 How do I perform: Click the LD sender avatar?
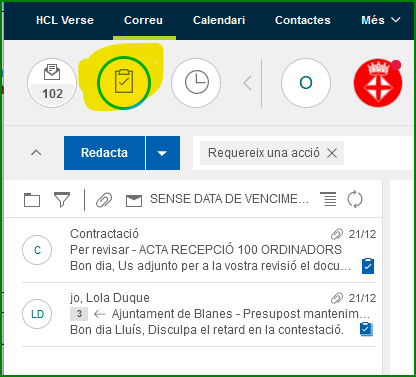tap(37, 314)
